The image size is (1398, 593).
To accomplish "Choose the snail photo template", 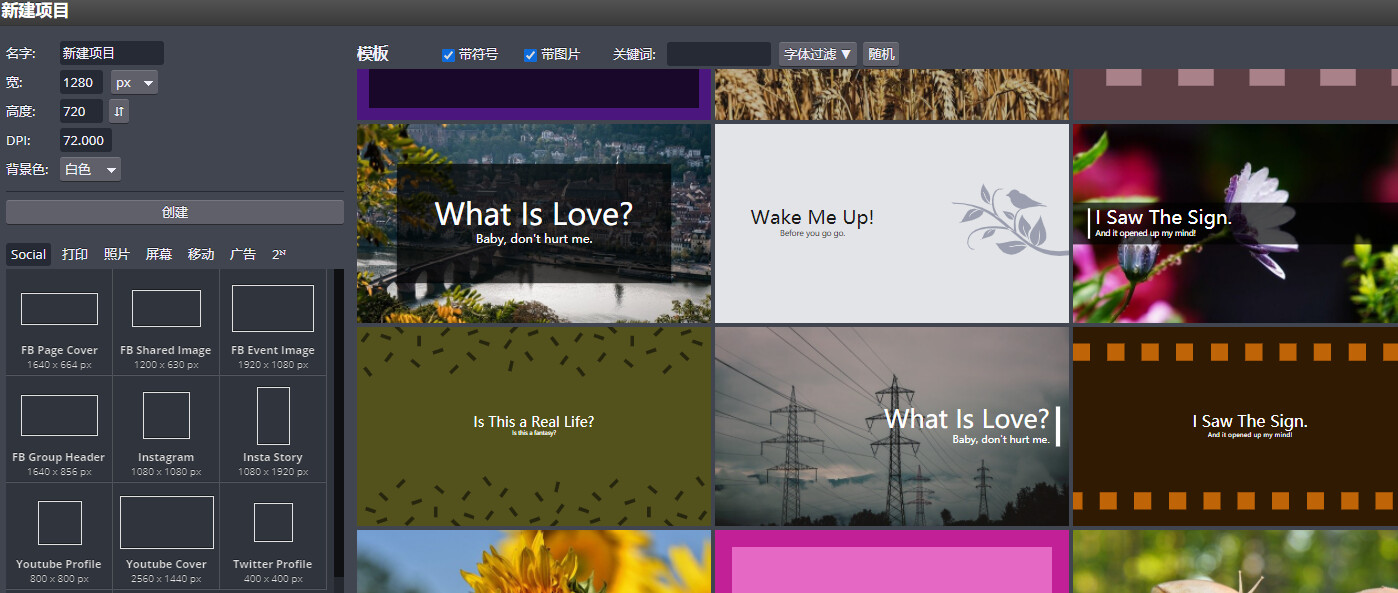I will [1235, 561].
